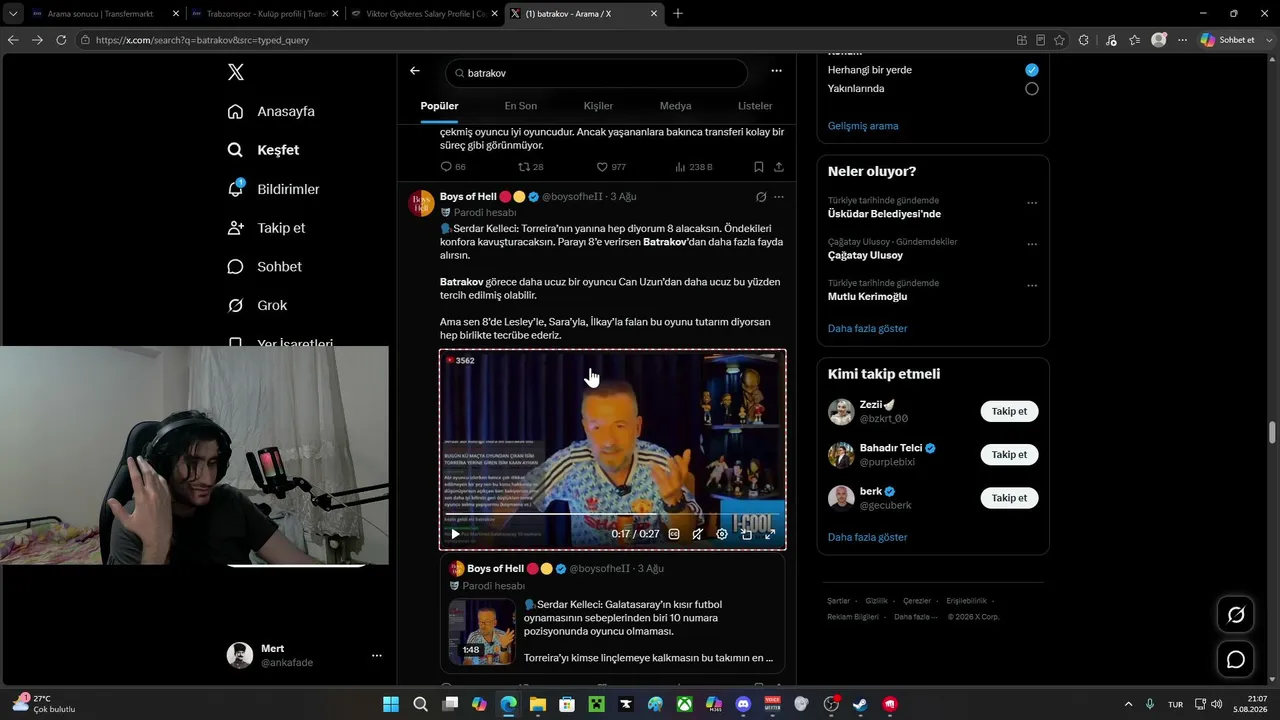Open Gelişmiş arama link
Image resolution: width=1280 pixels, height=720 pixels.
(x=863, y=126)
